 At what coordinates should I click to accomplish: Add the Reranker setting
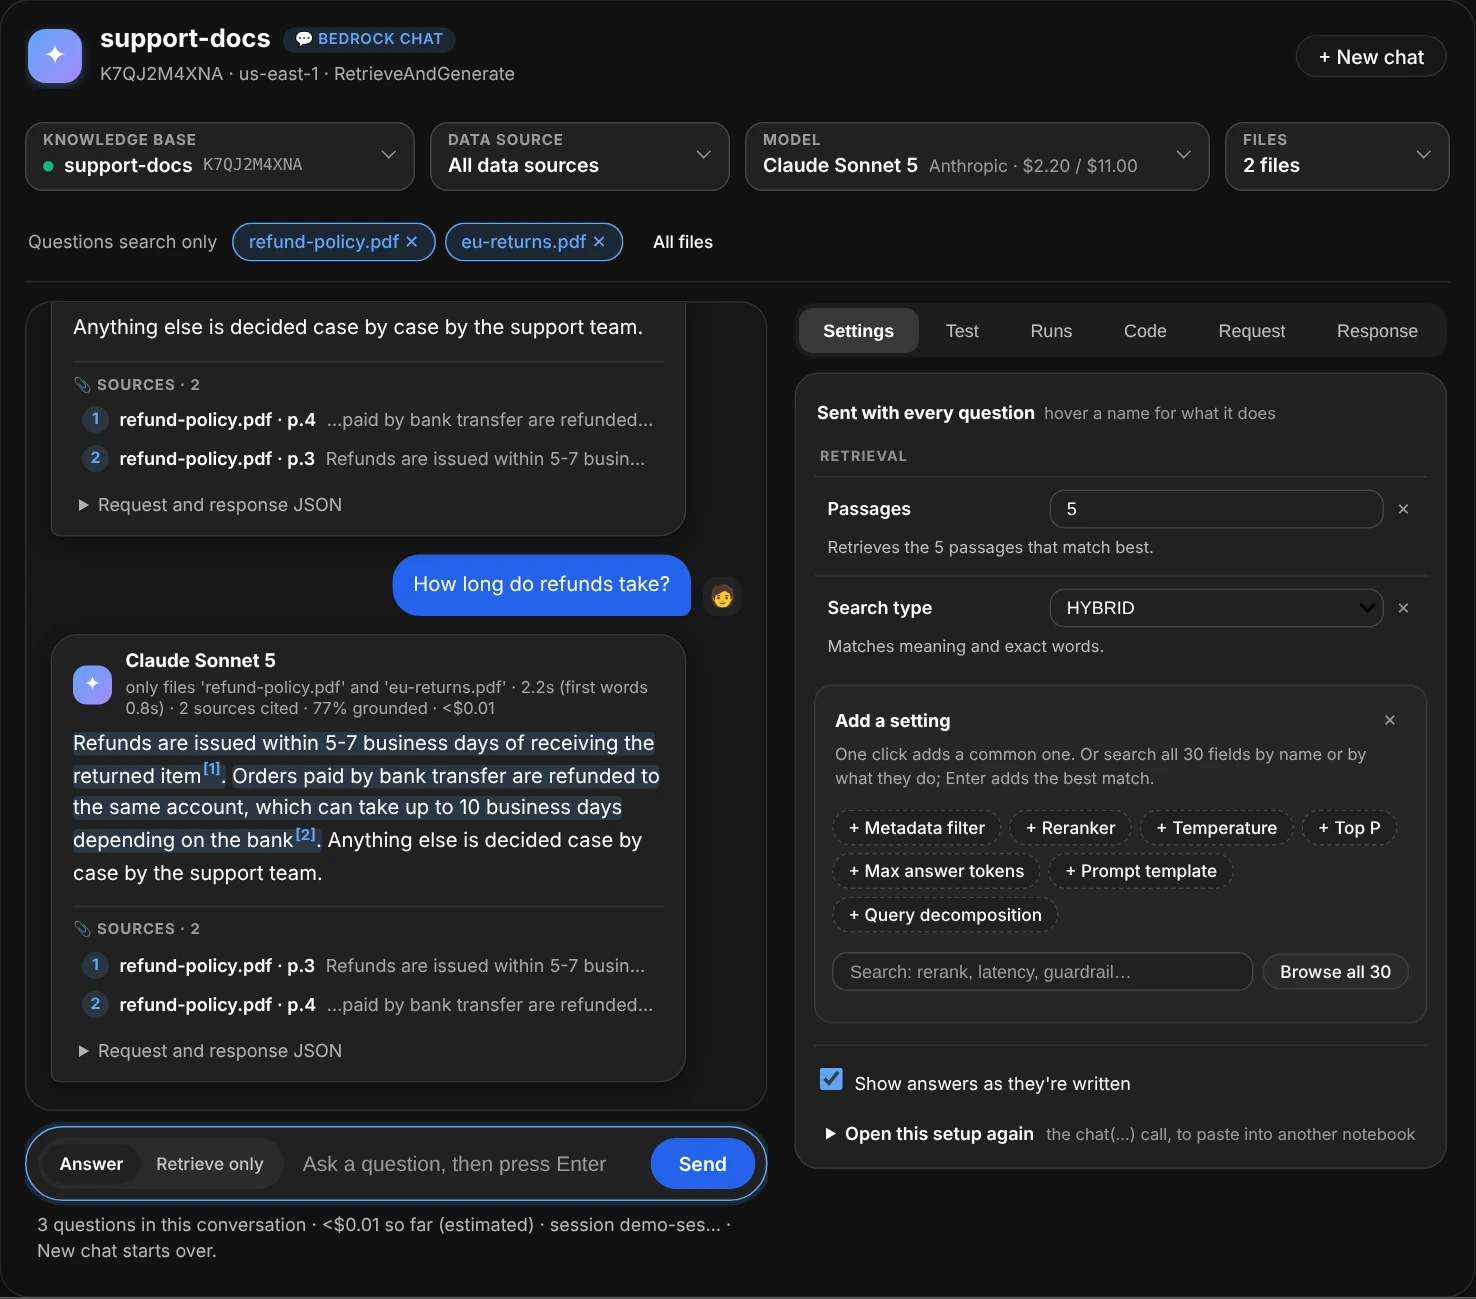(1070, 828)
